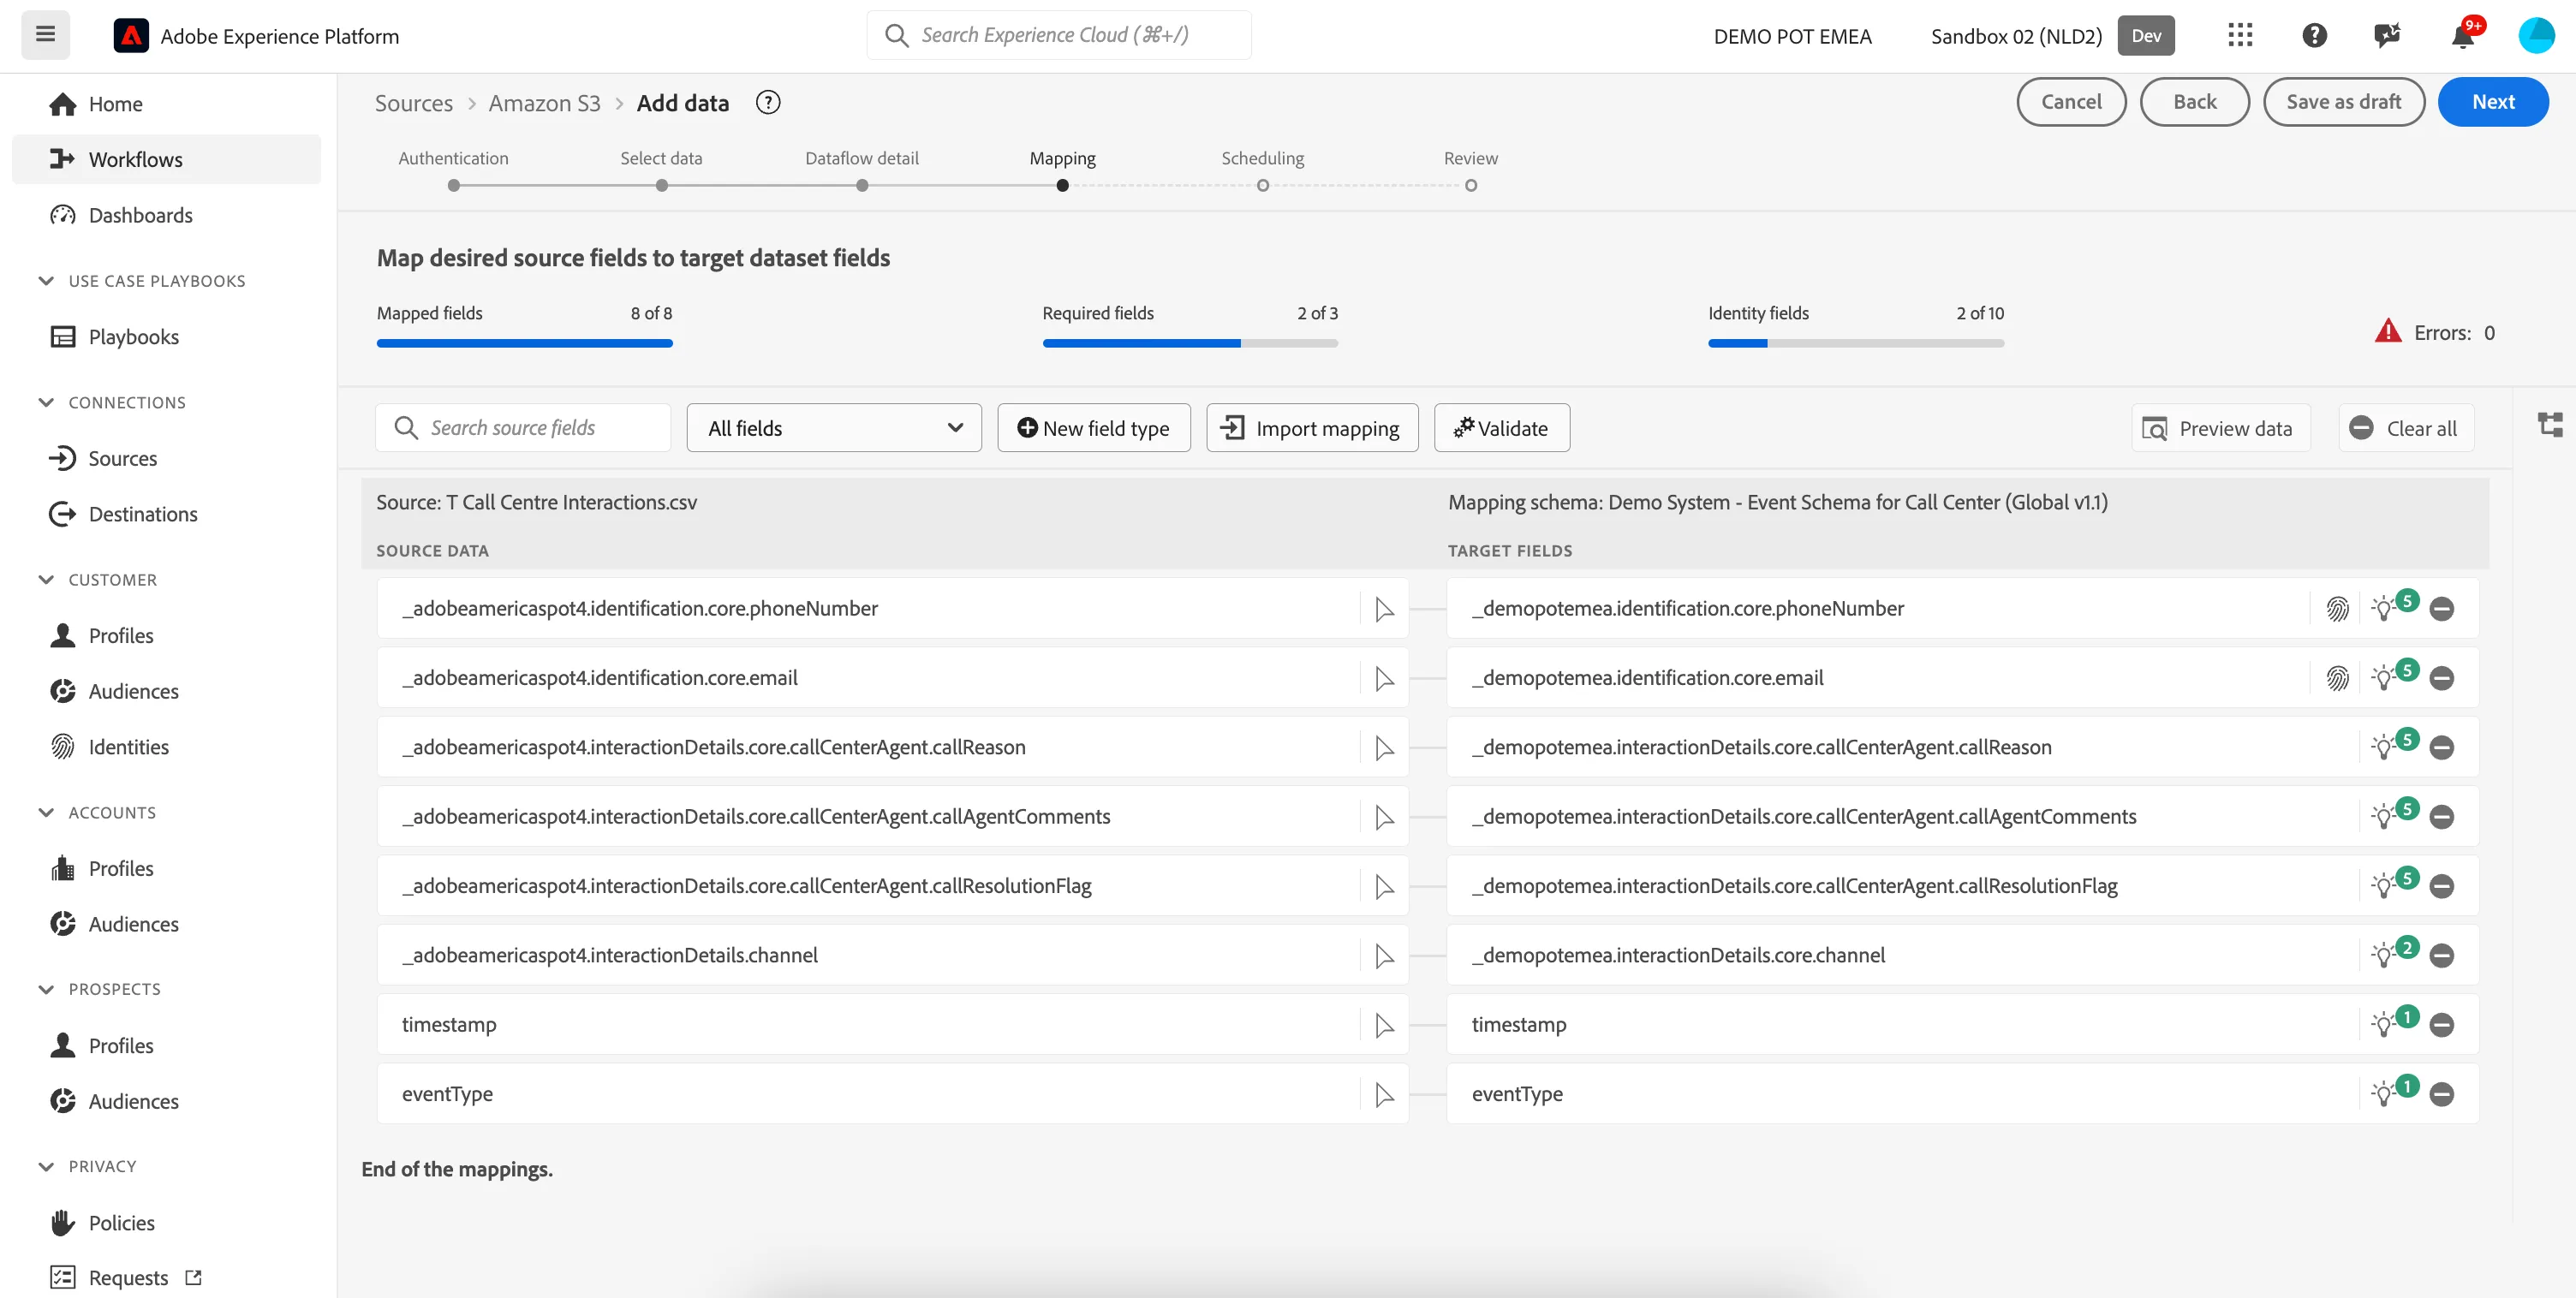Click the Amazon S3 breadcrumb link
This screenshot has height=1298, width=2576.
click(x=544, y=103)
